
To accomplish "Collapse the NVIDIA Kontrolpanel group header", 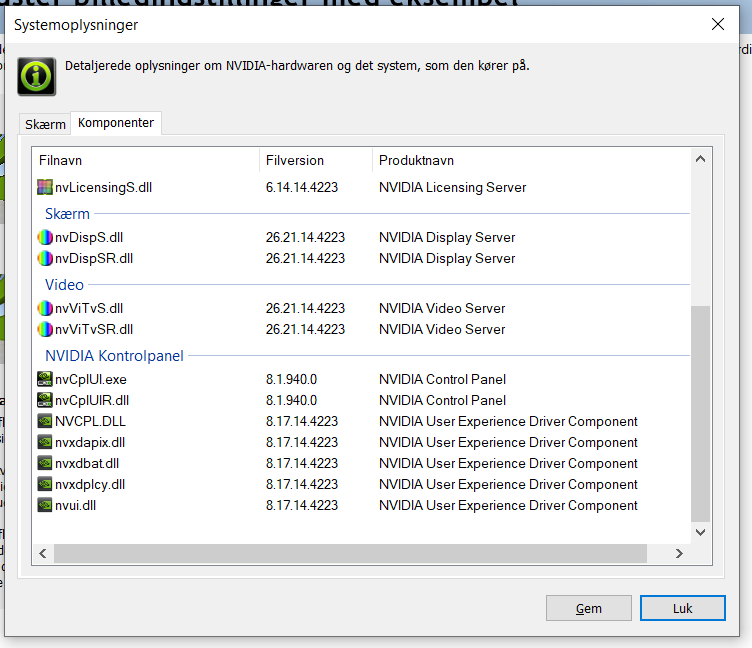I will pyautogui.click(x=114, y=356).
